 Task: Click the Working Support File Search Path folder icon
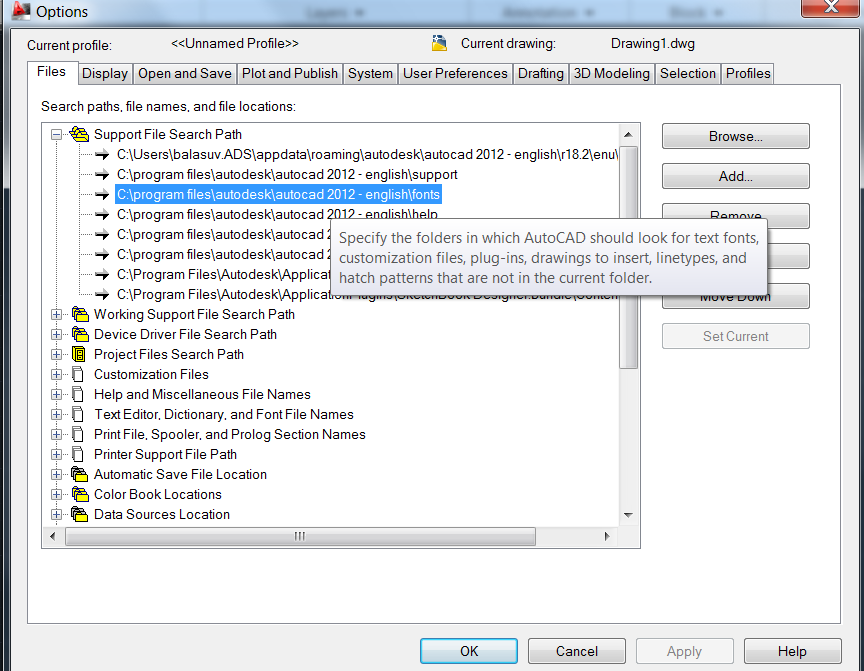80,315
